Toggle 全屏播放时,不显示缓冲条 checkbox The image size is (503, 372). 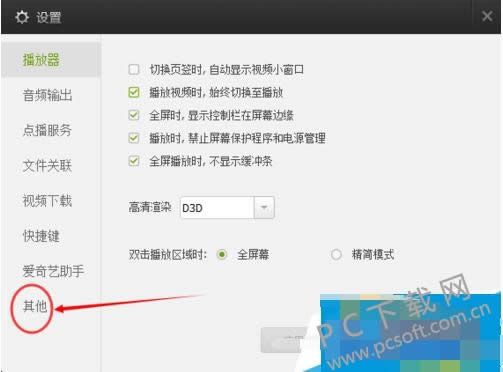pos(134,161)
